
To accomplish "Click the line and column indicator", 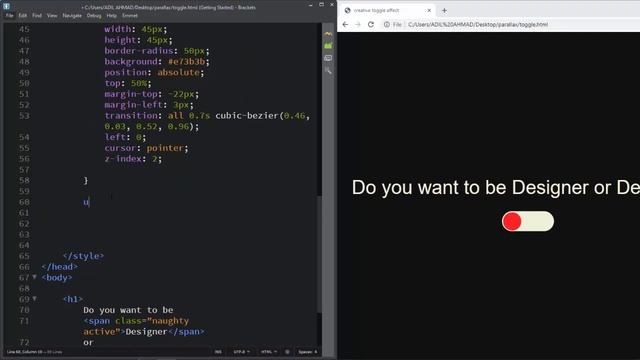I will pyautogui.click(x=34, y=352).
